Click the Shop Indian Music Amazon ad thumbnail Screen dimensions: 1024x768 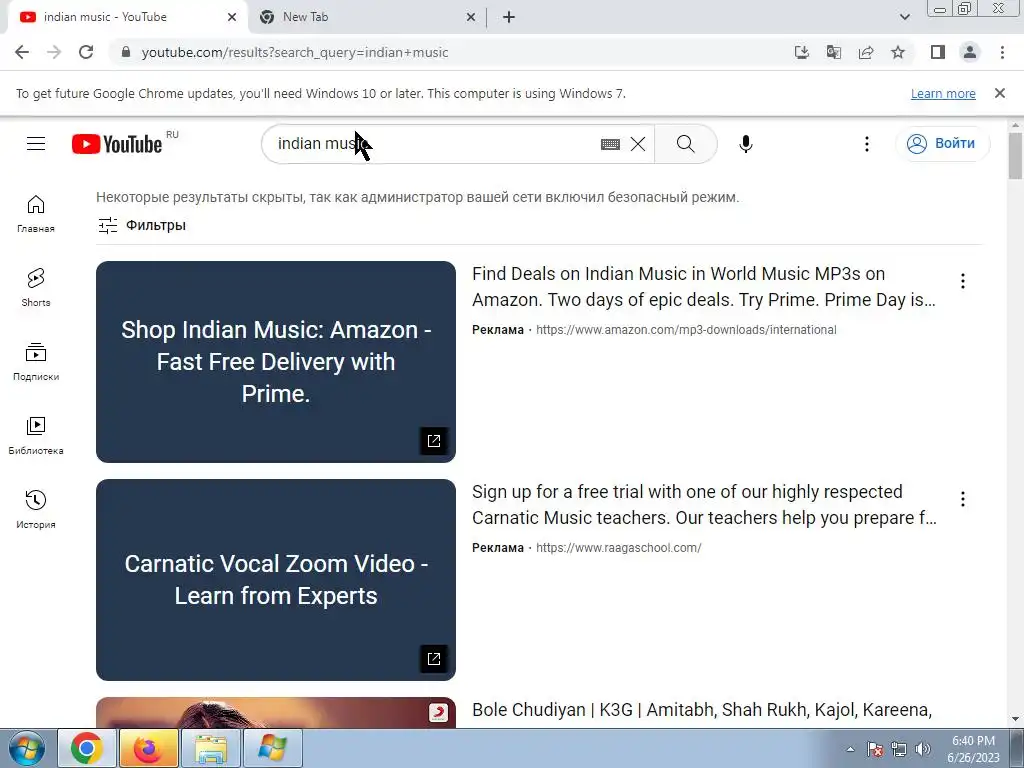point(276,362)
